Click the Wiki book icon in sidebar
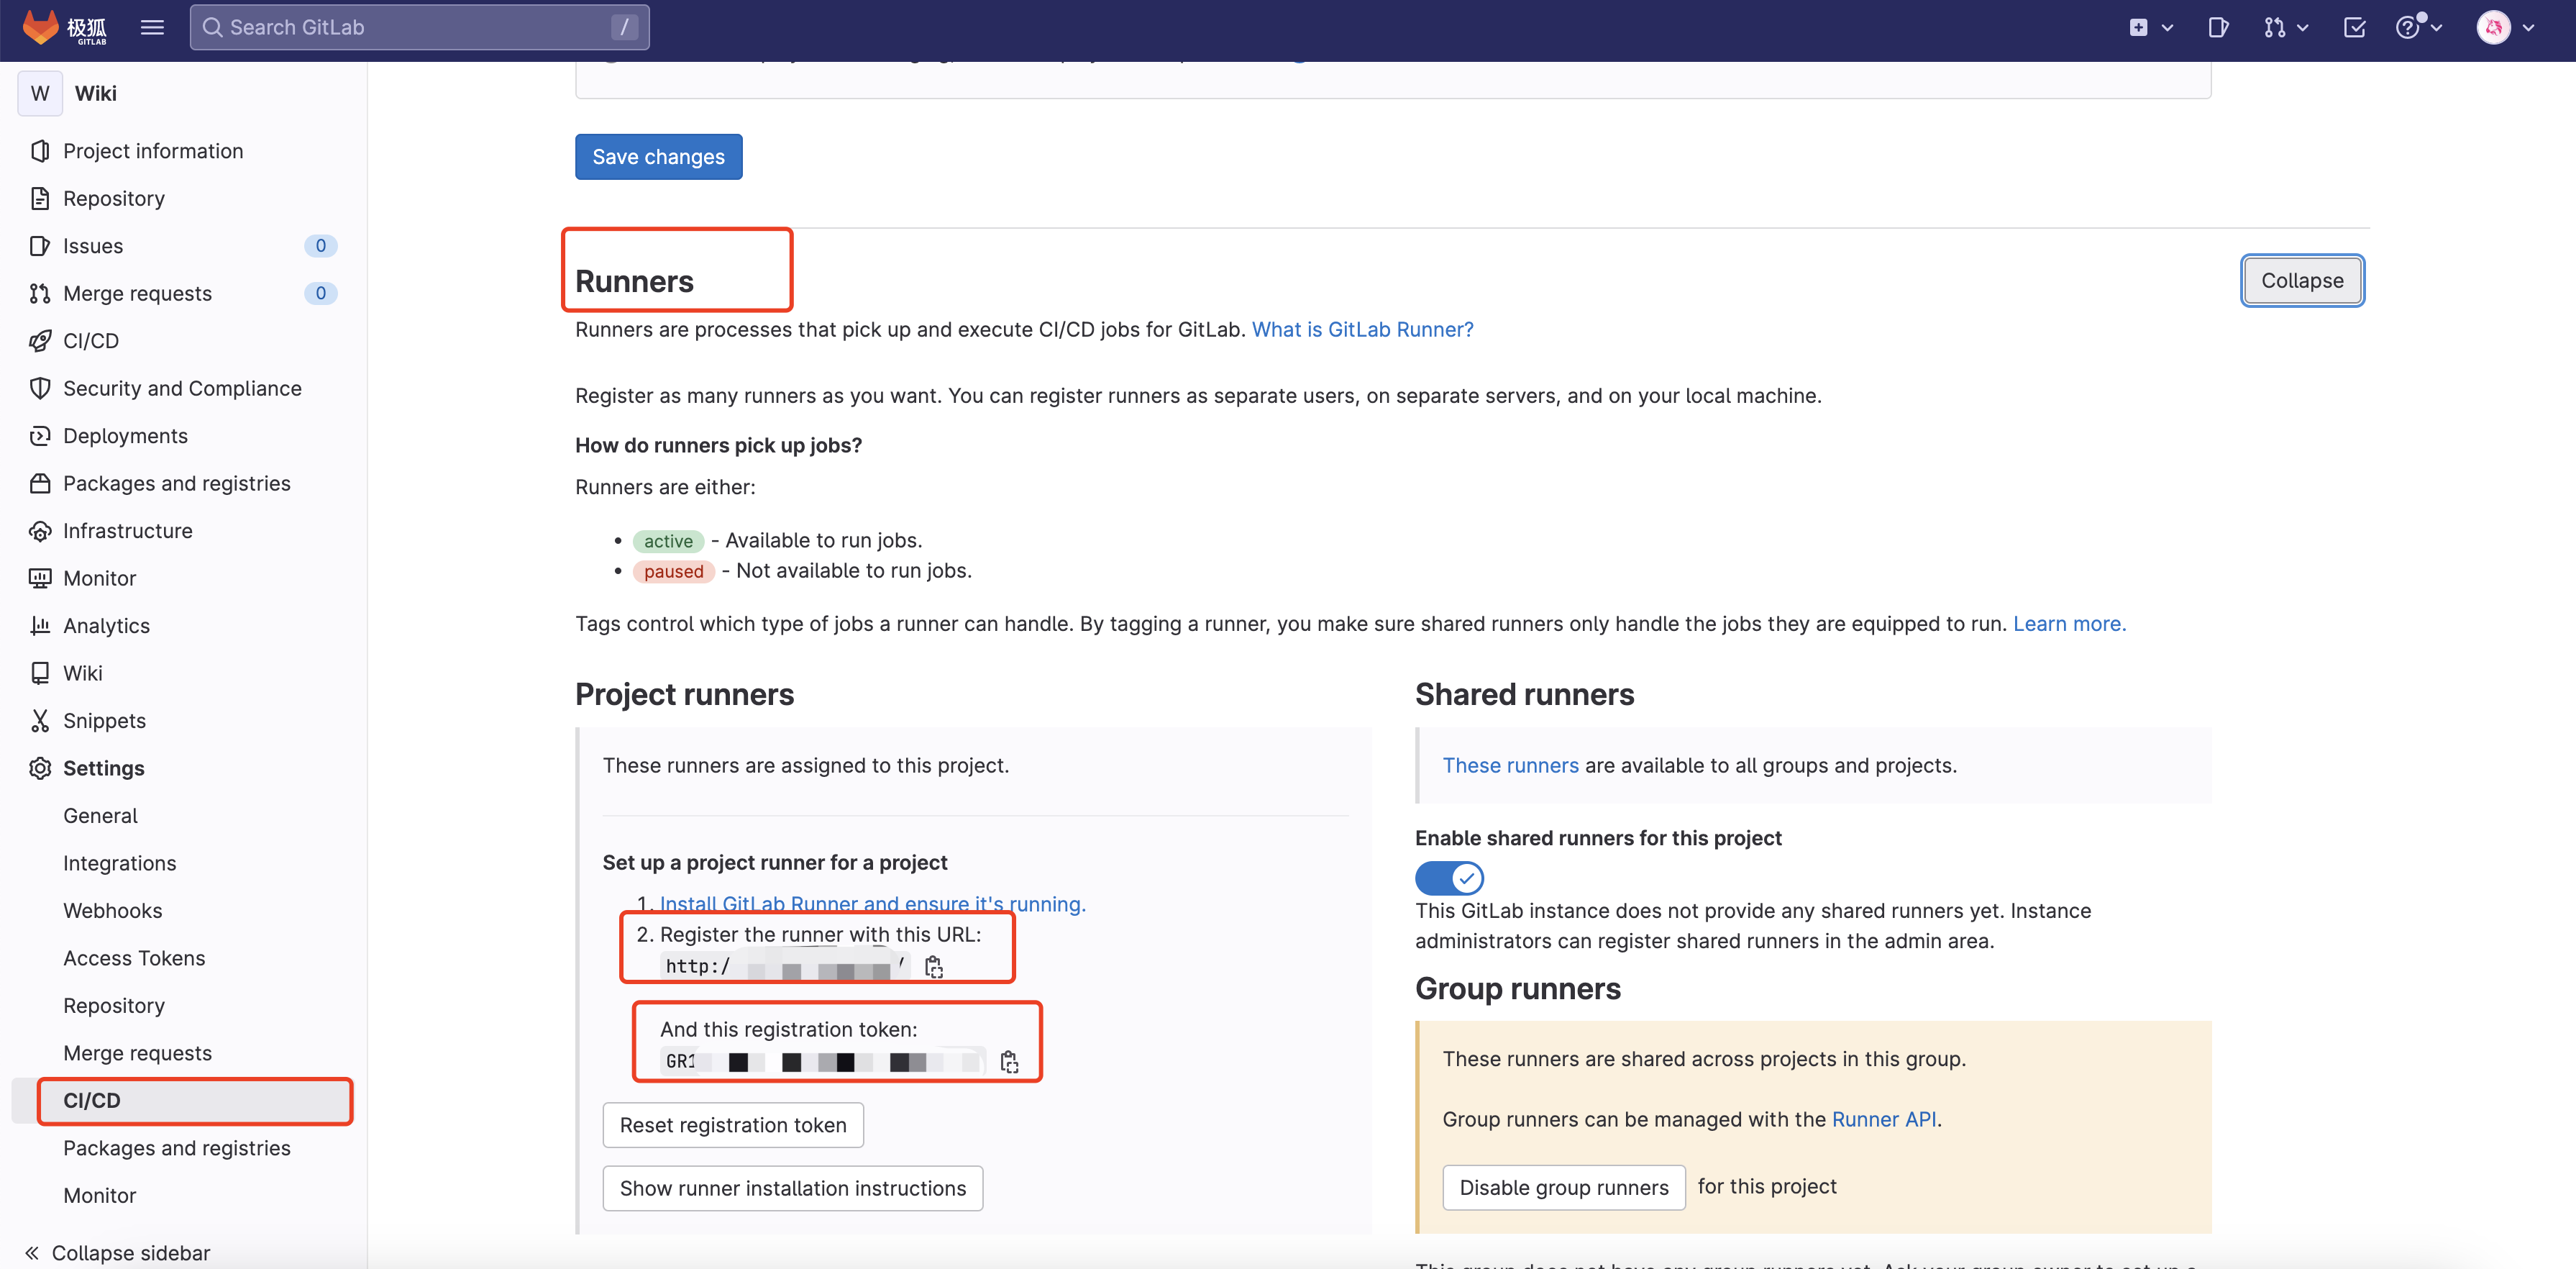 click(x=40, y=673)
